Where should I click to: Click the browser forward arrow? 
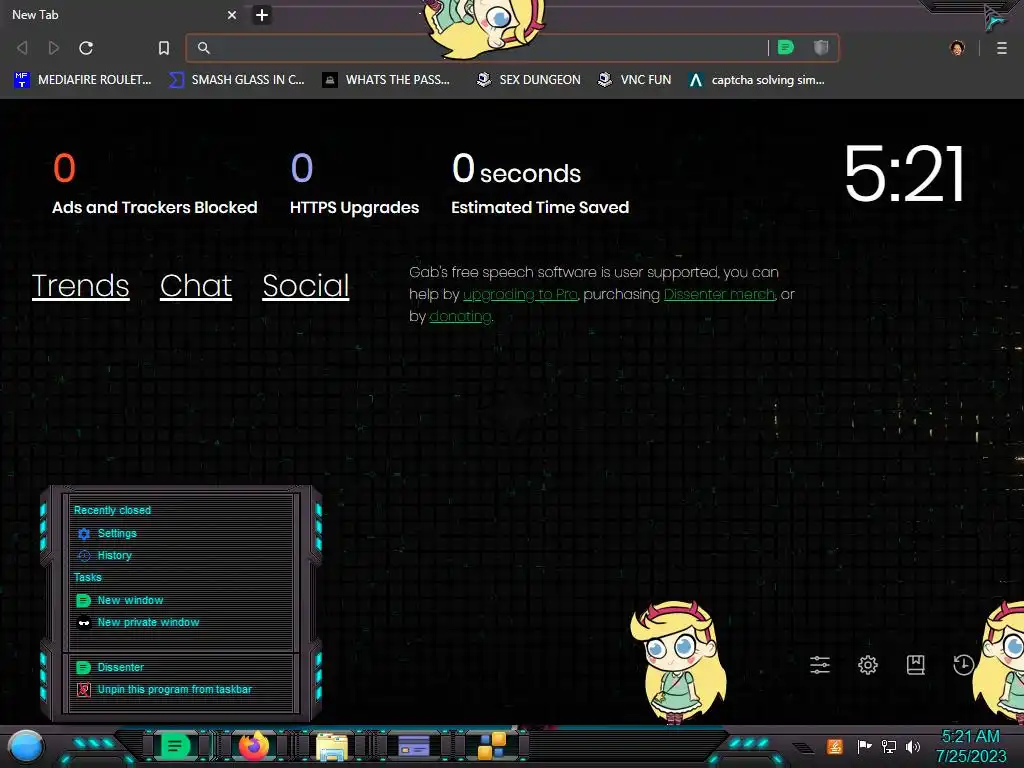click(x=54, y=48)
